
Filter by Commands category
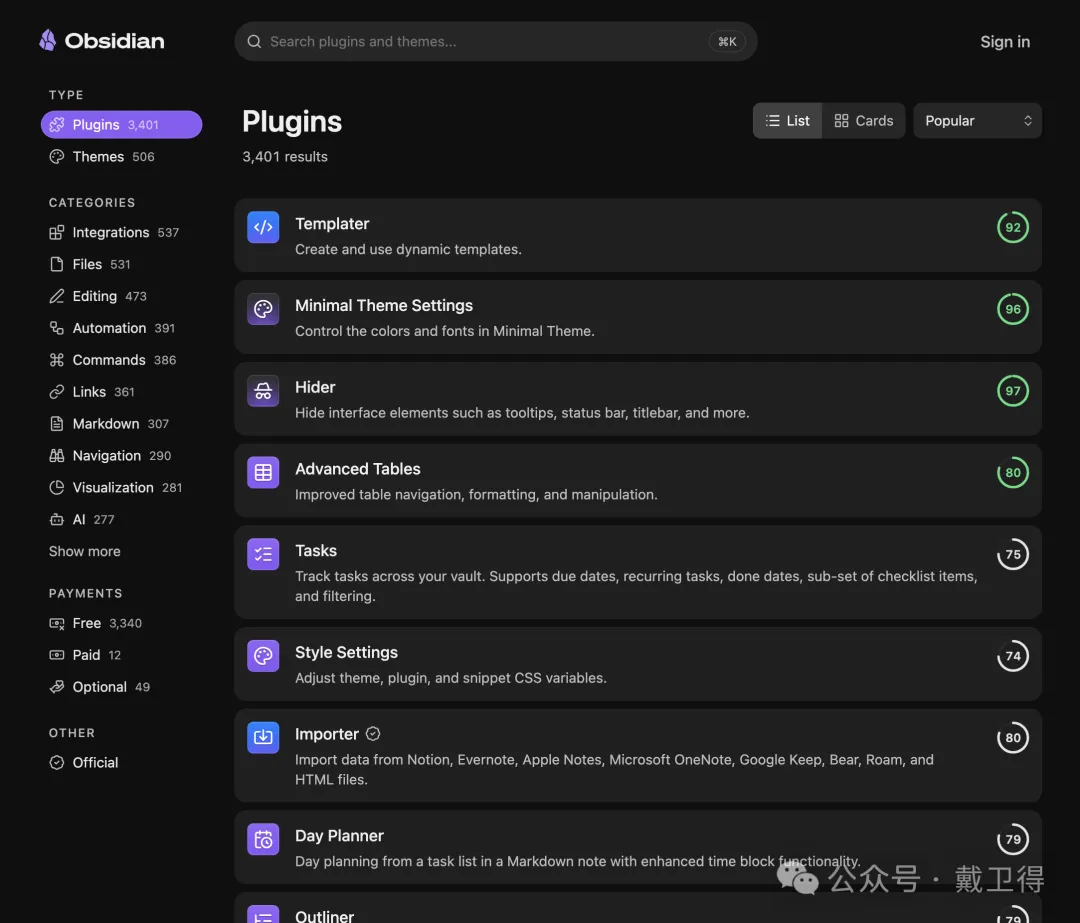pyautogui.click(x=112, y=360)
